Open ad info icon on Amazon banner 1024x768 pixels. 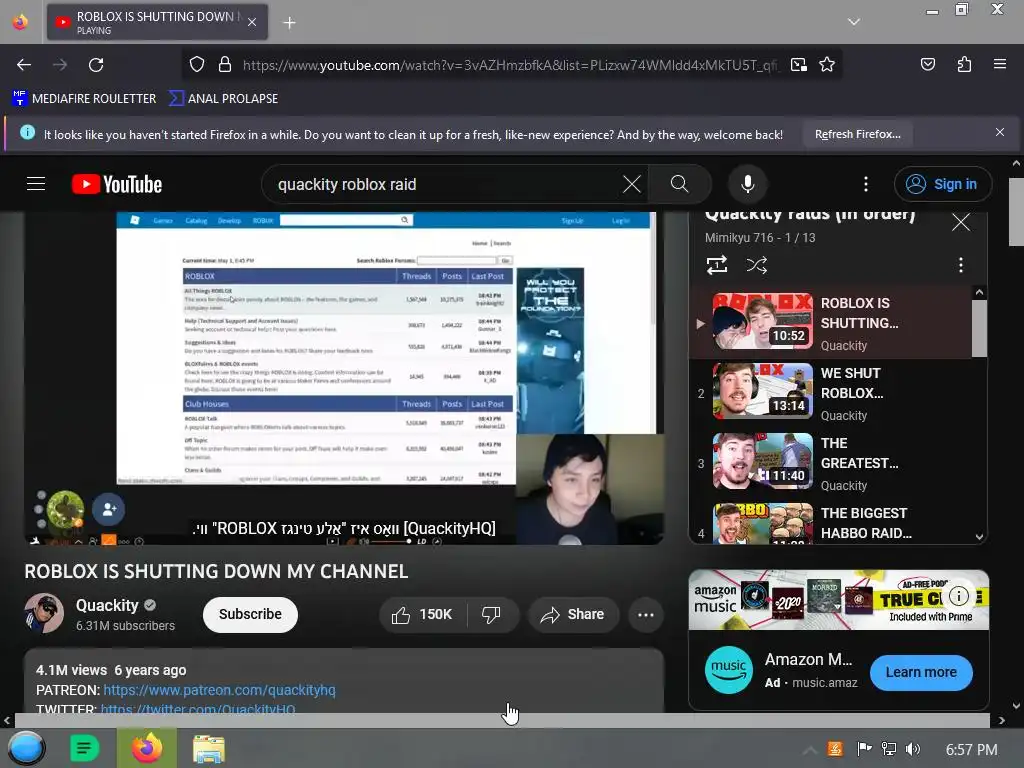click(x=958, y=596)
